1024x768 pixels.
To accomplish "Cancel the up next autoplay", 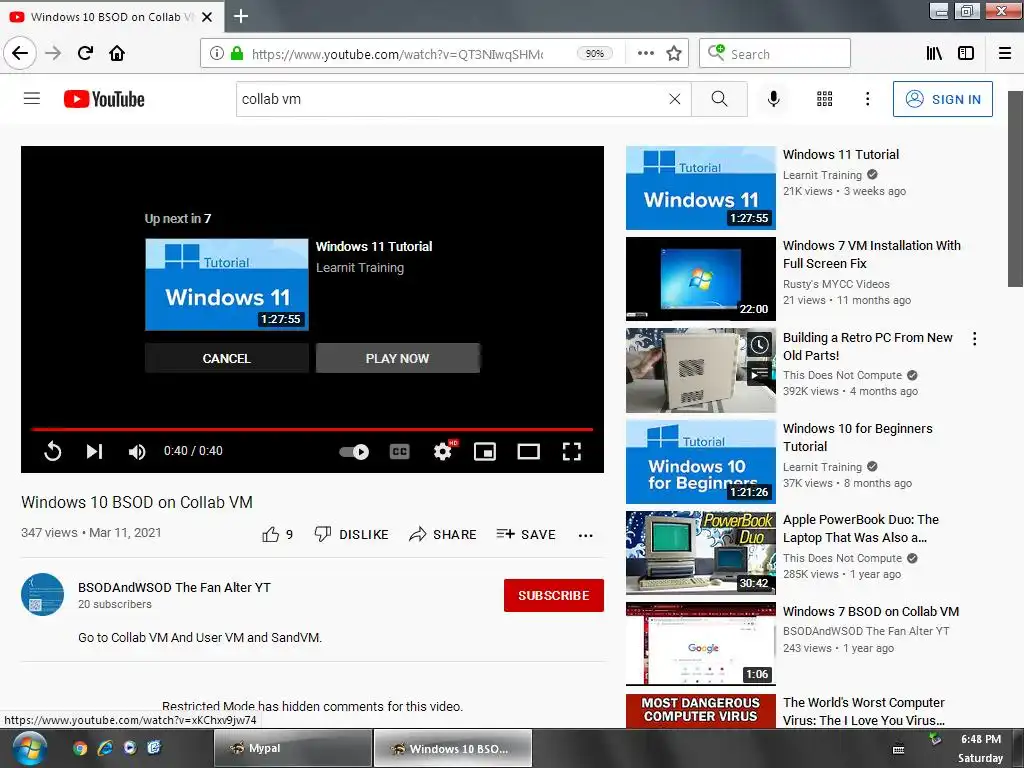I will click(x=227, y=359).
